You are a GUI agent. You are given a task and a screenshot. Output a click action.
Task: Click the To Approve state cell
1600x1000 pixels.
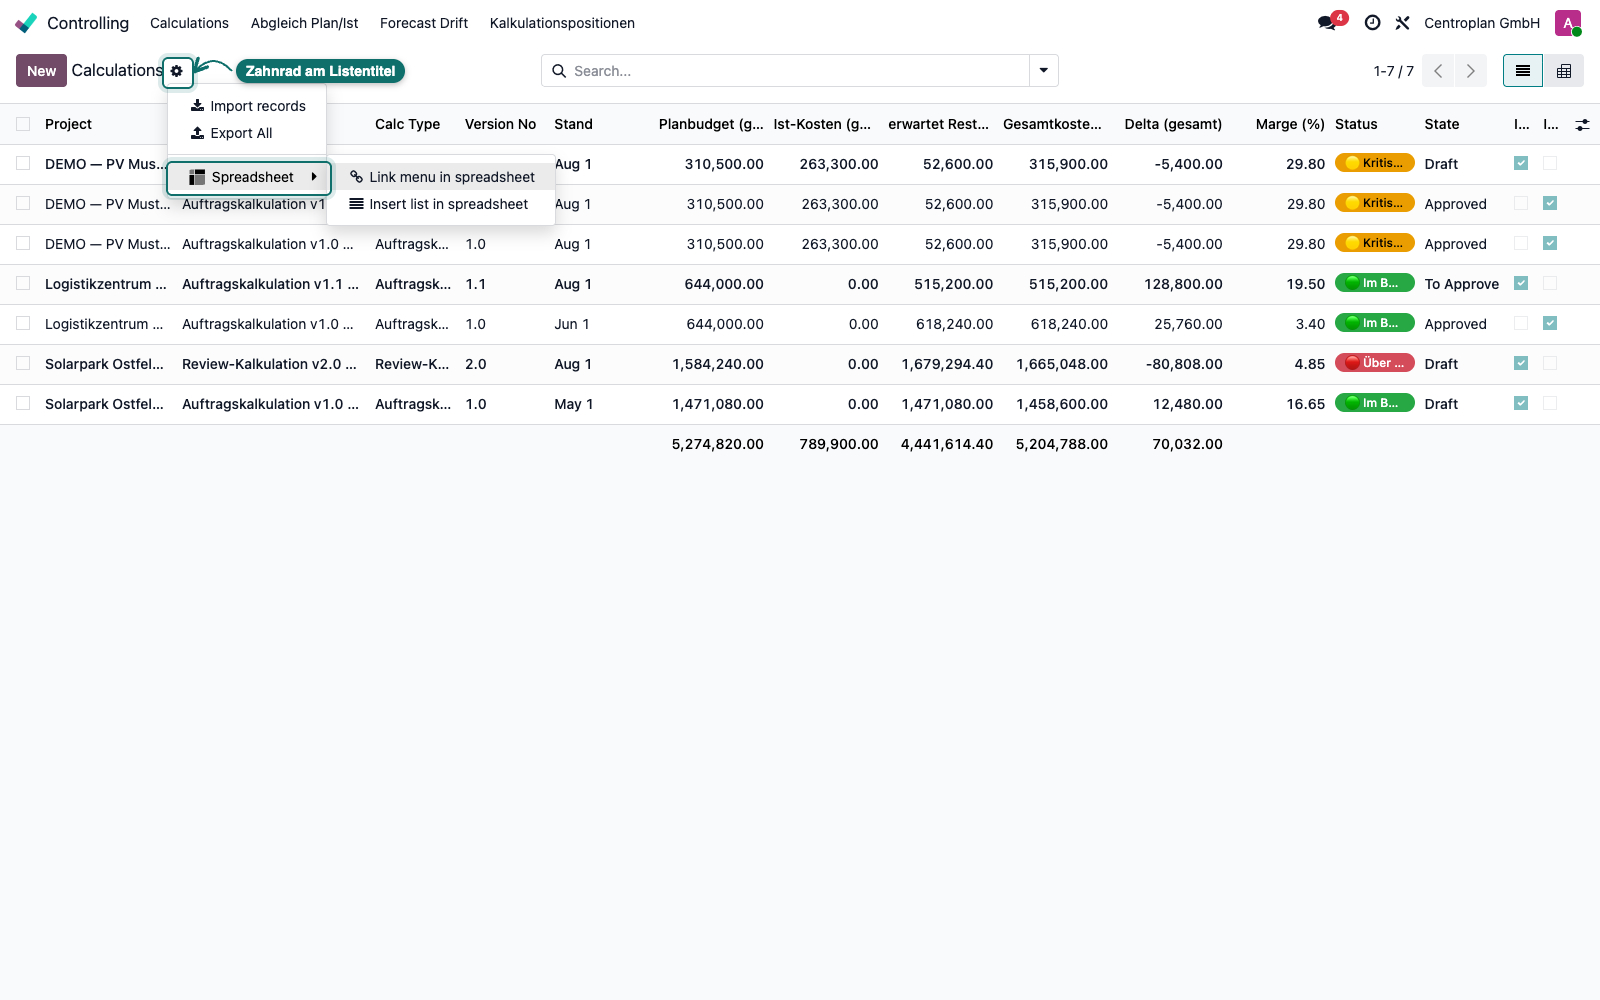(x=1461, y=284)
